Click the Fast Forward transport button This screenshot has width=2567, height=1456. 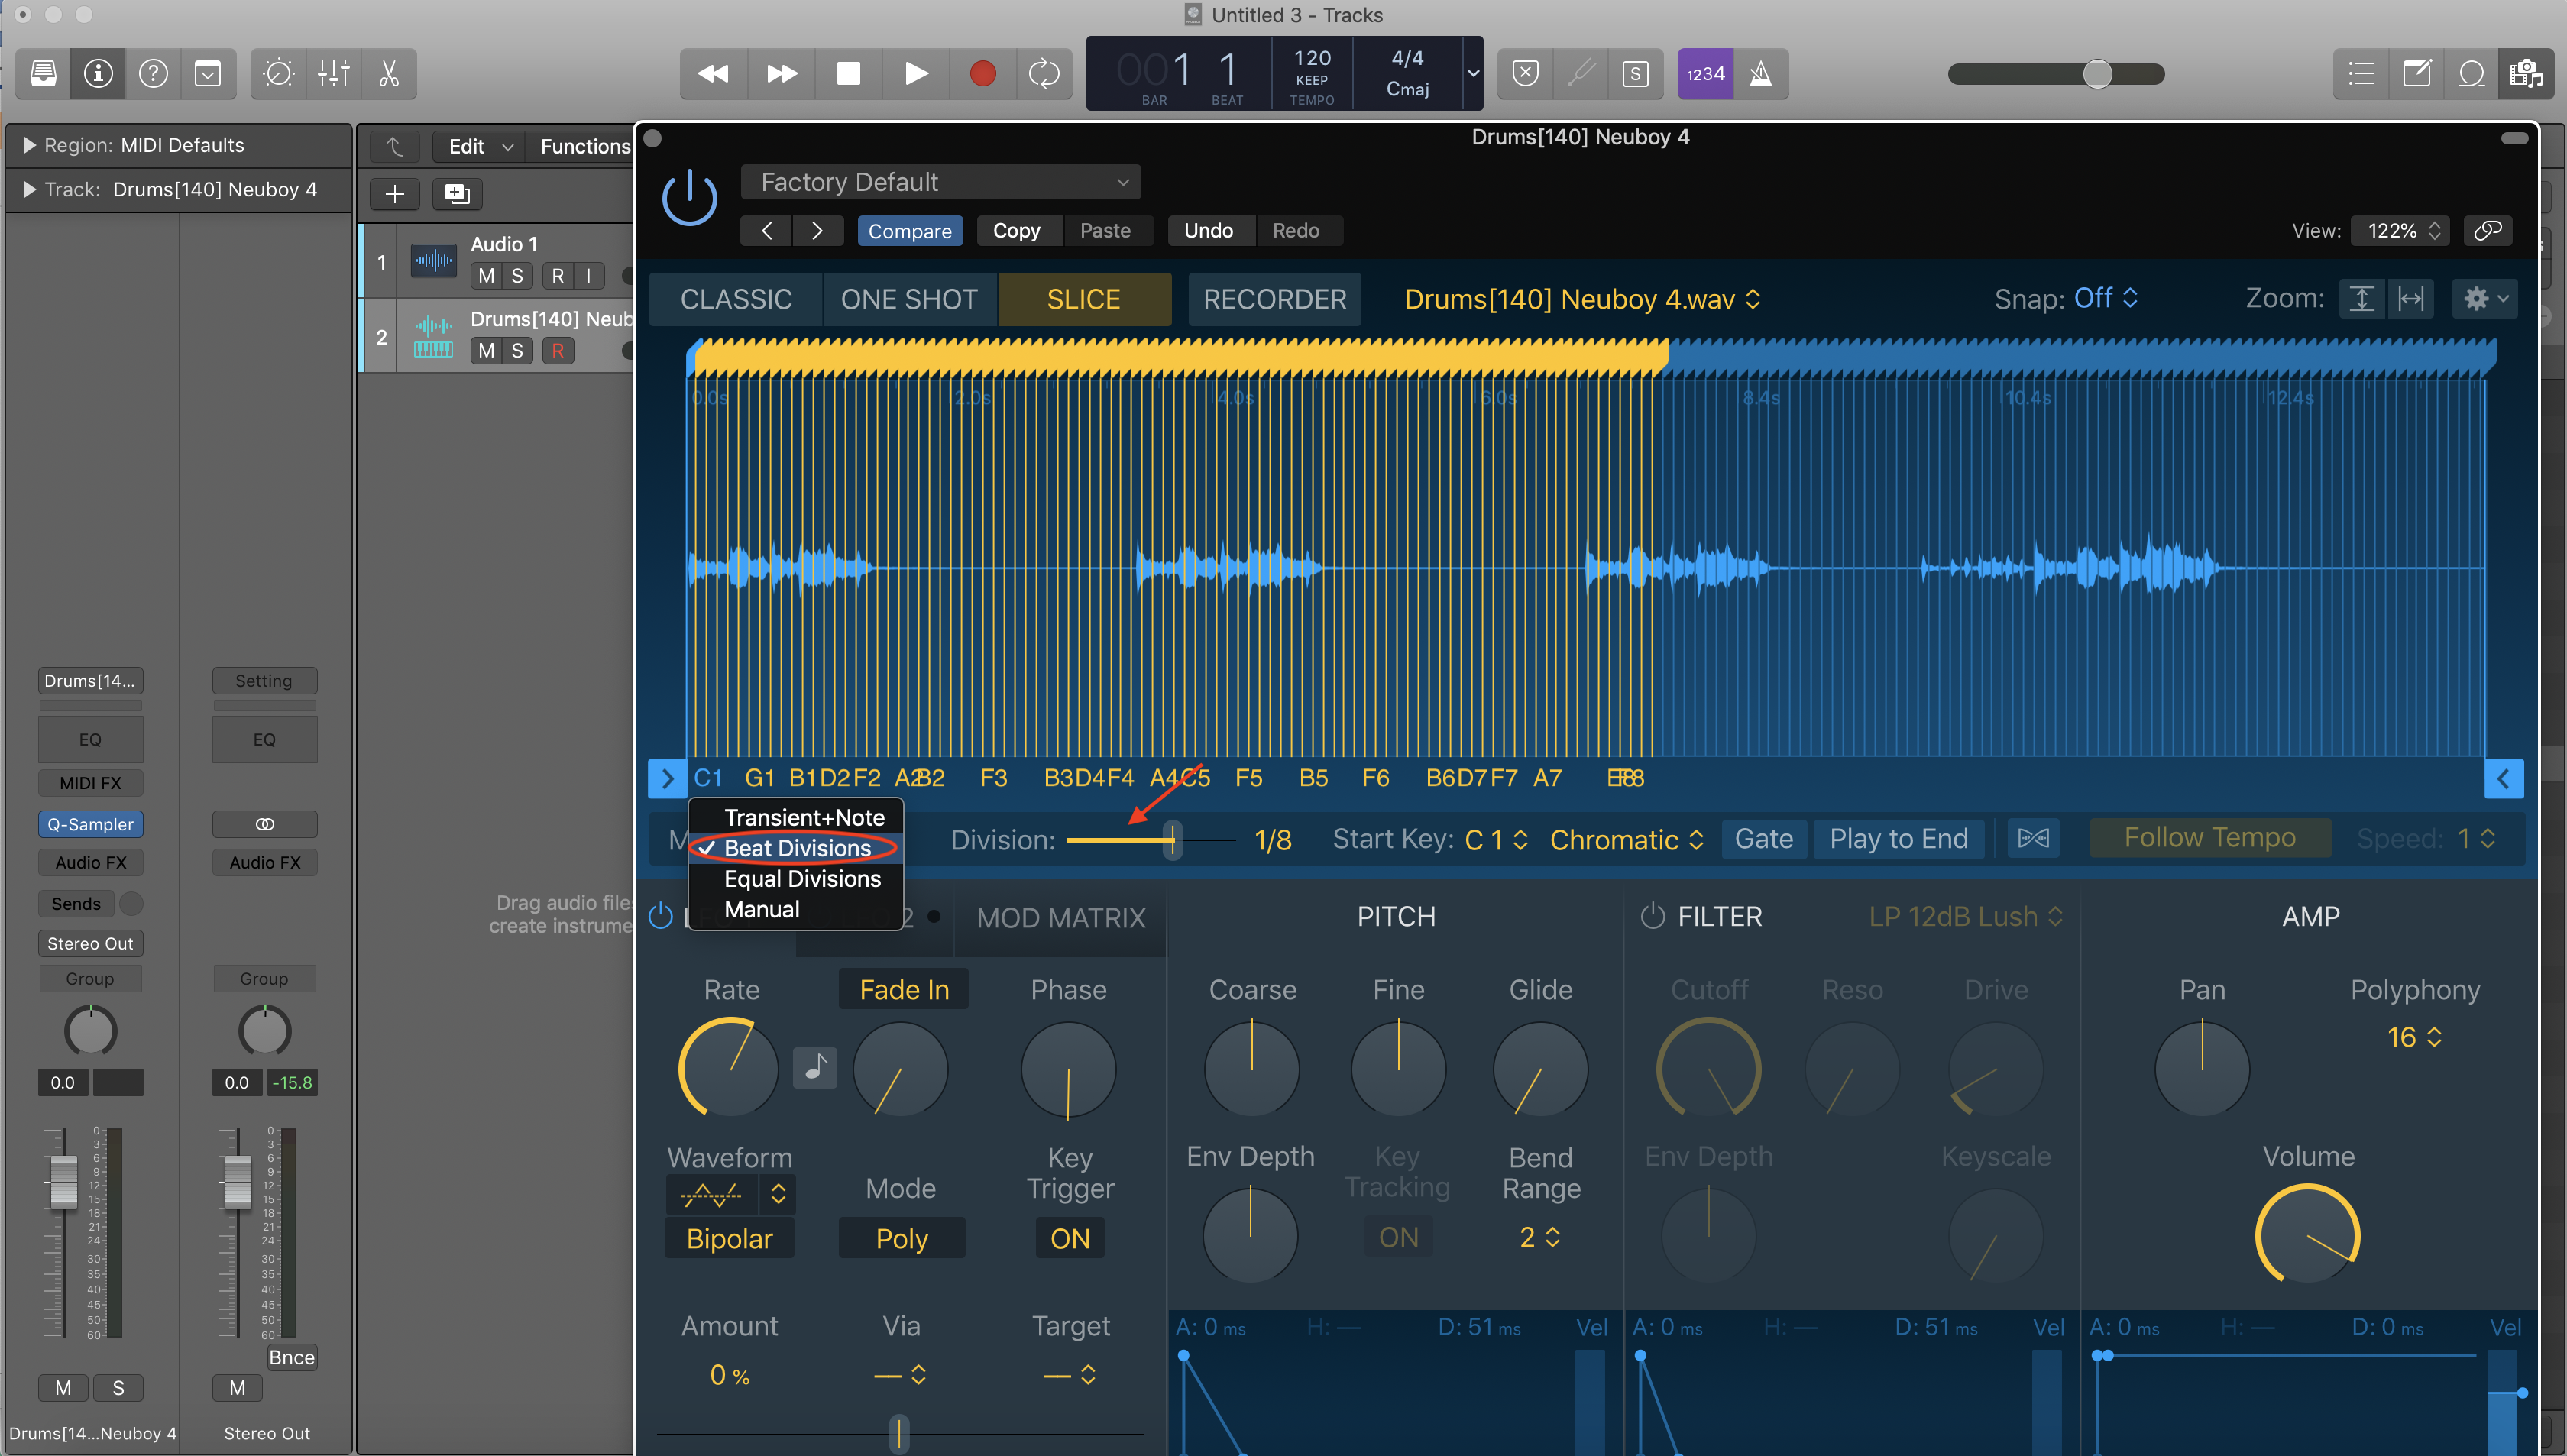(781, 73)
